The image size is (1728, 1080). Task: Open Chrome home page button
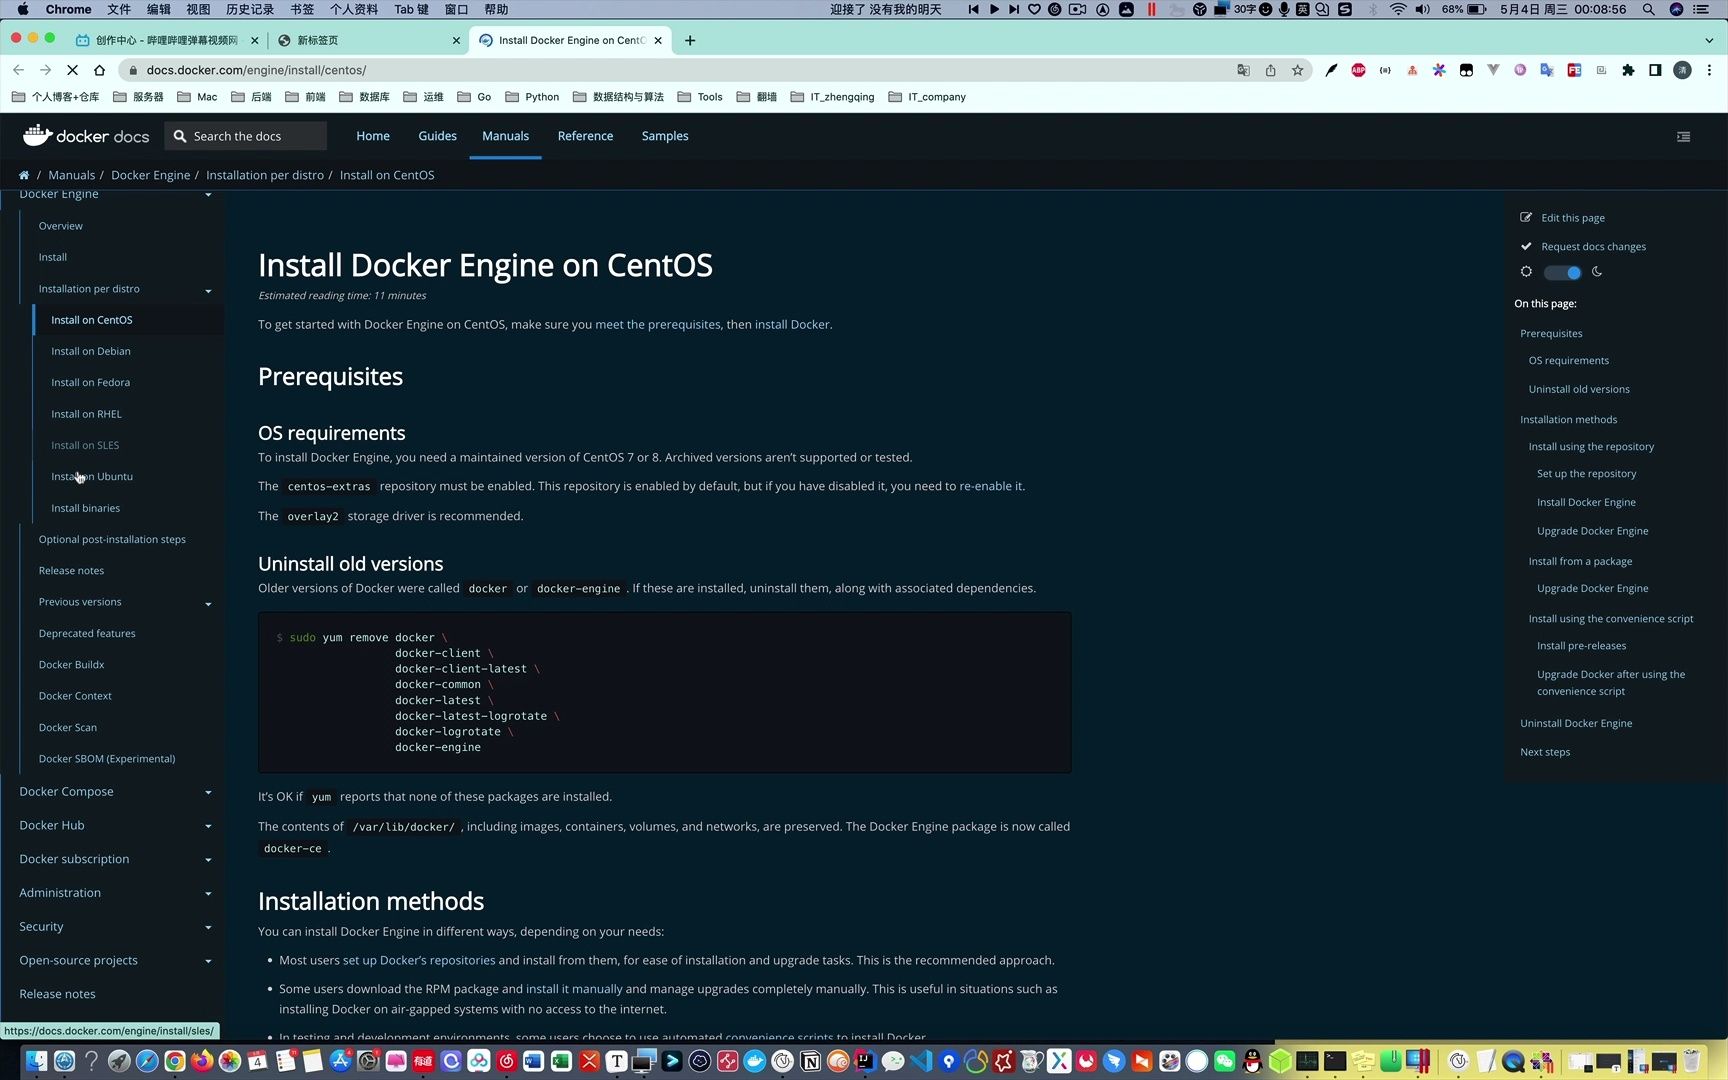click(x=99, y=70)
